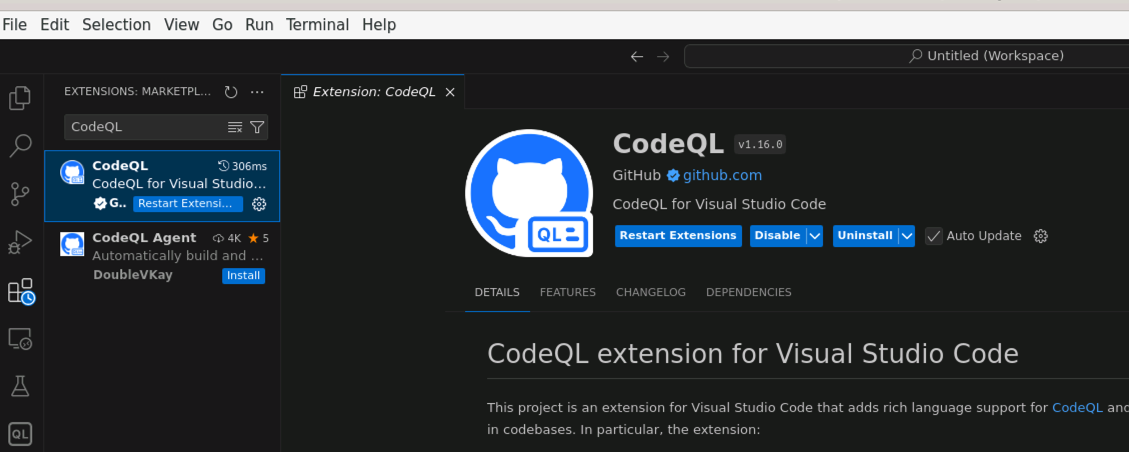This screenshot has width=1129, height=452.
Task: Open the extensions filter menu
Action: [x=257, y=127]
